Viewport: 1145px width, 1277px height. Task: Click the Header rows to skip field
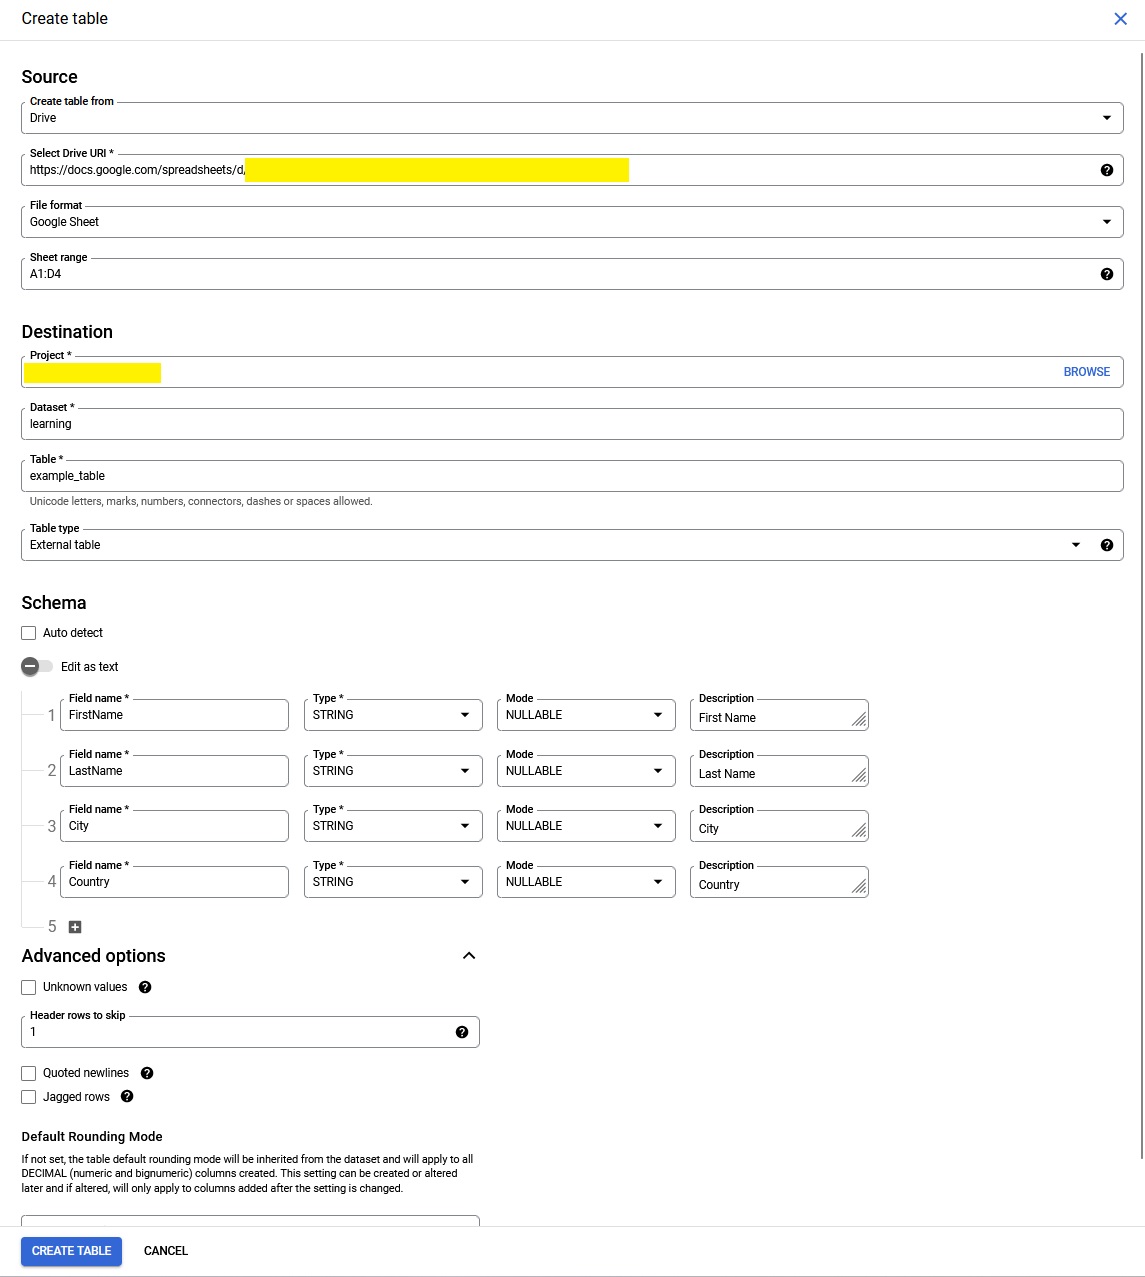(250, 1032)
